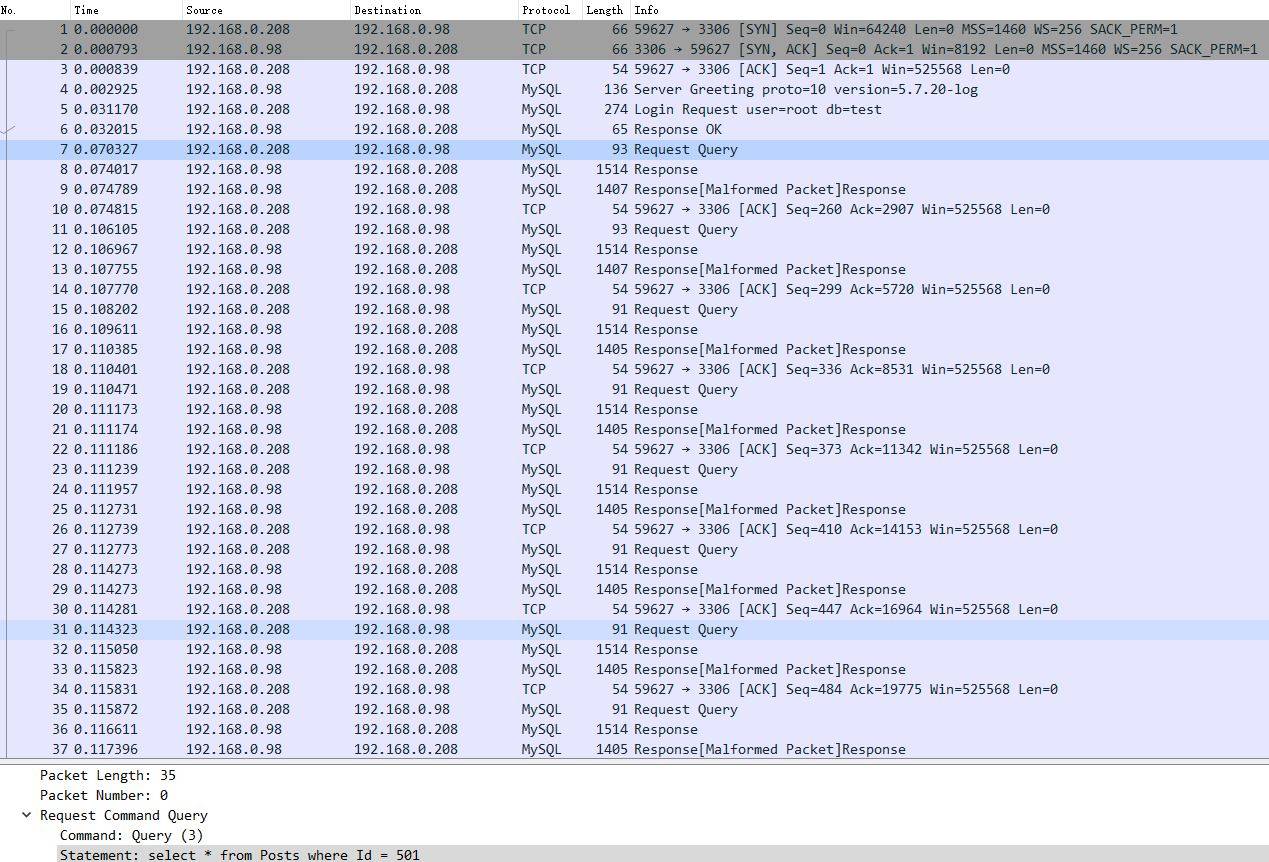This screenshot has height=862, width=1269.
Task: Select packet 37 Malformed Packet row
Action: tap(634, 749)
